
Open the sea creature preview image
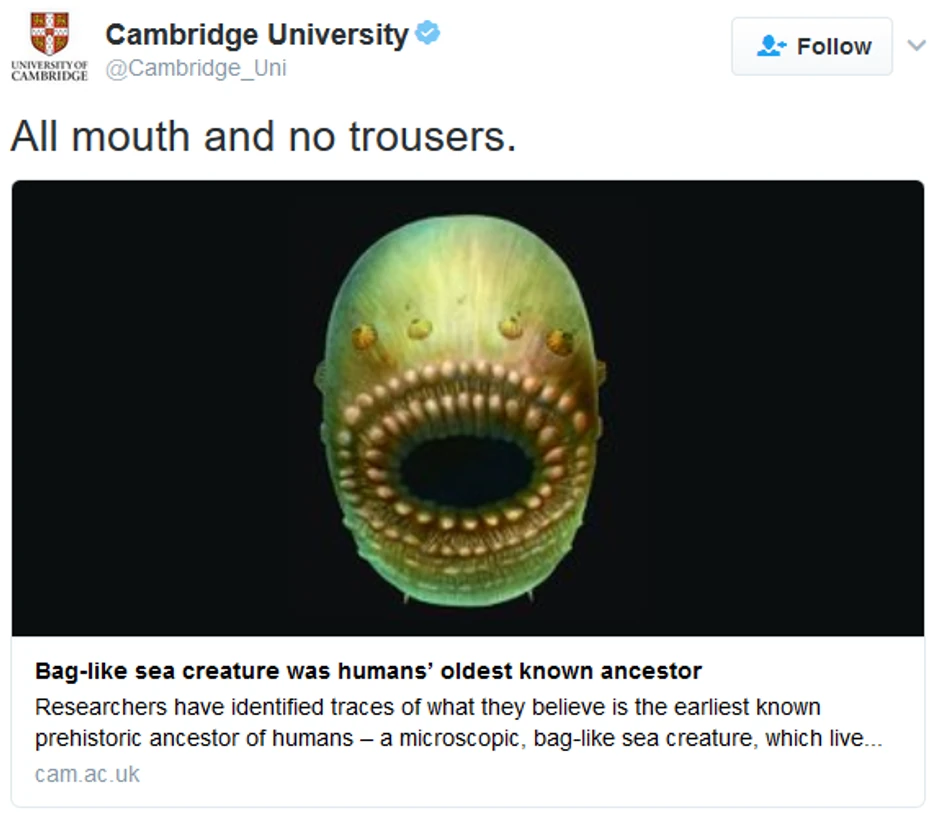(x=468, y=408)
